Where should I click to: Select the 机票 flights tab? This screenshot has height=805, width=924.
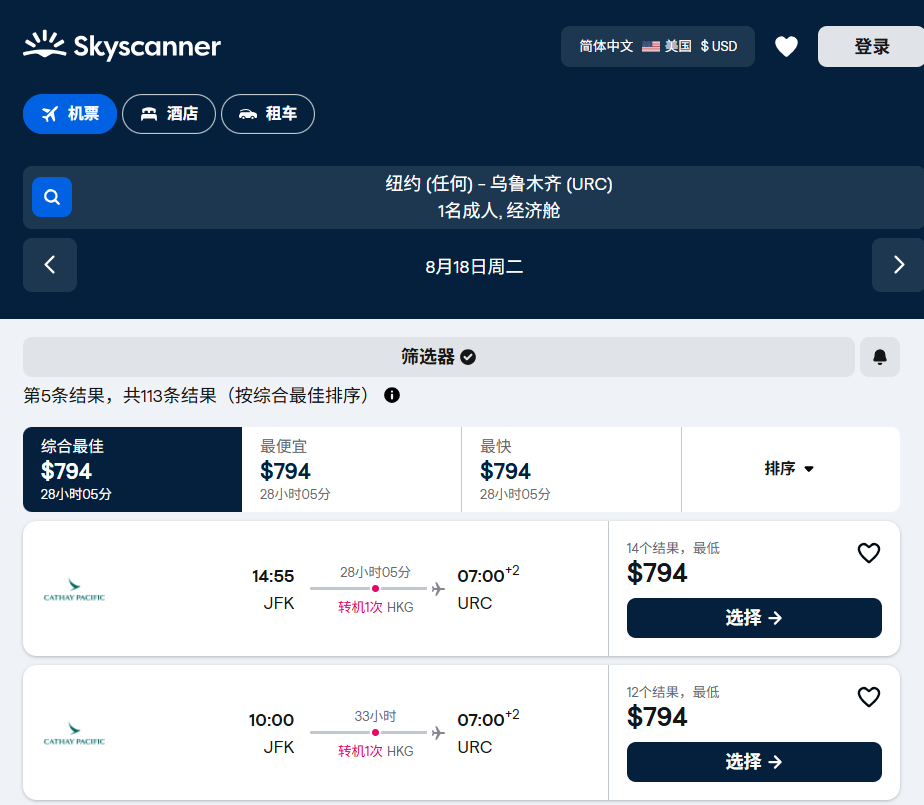(70, 114)
